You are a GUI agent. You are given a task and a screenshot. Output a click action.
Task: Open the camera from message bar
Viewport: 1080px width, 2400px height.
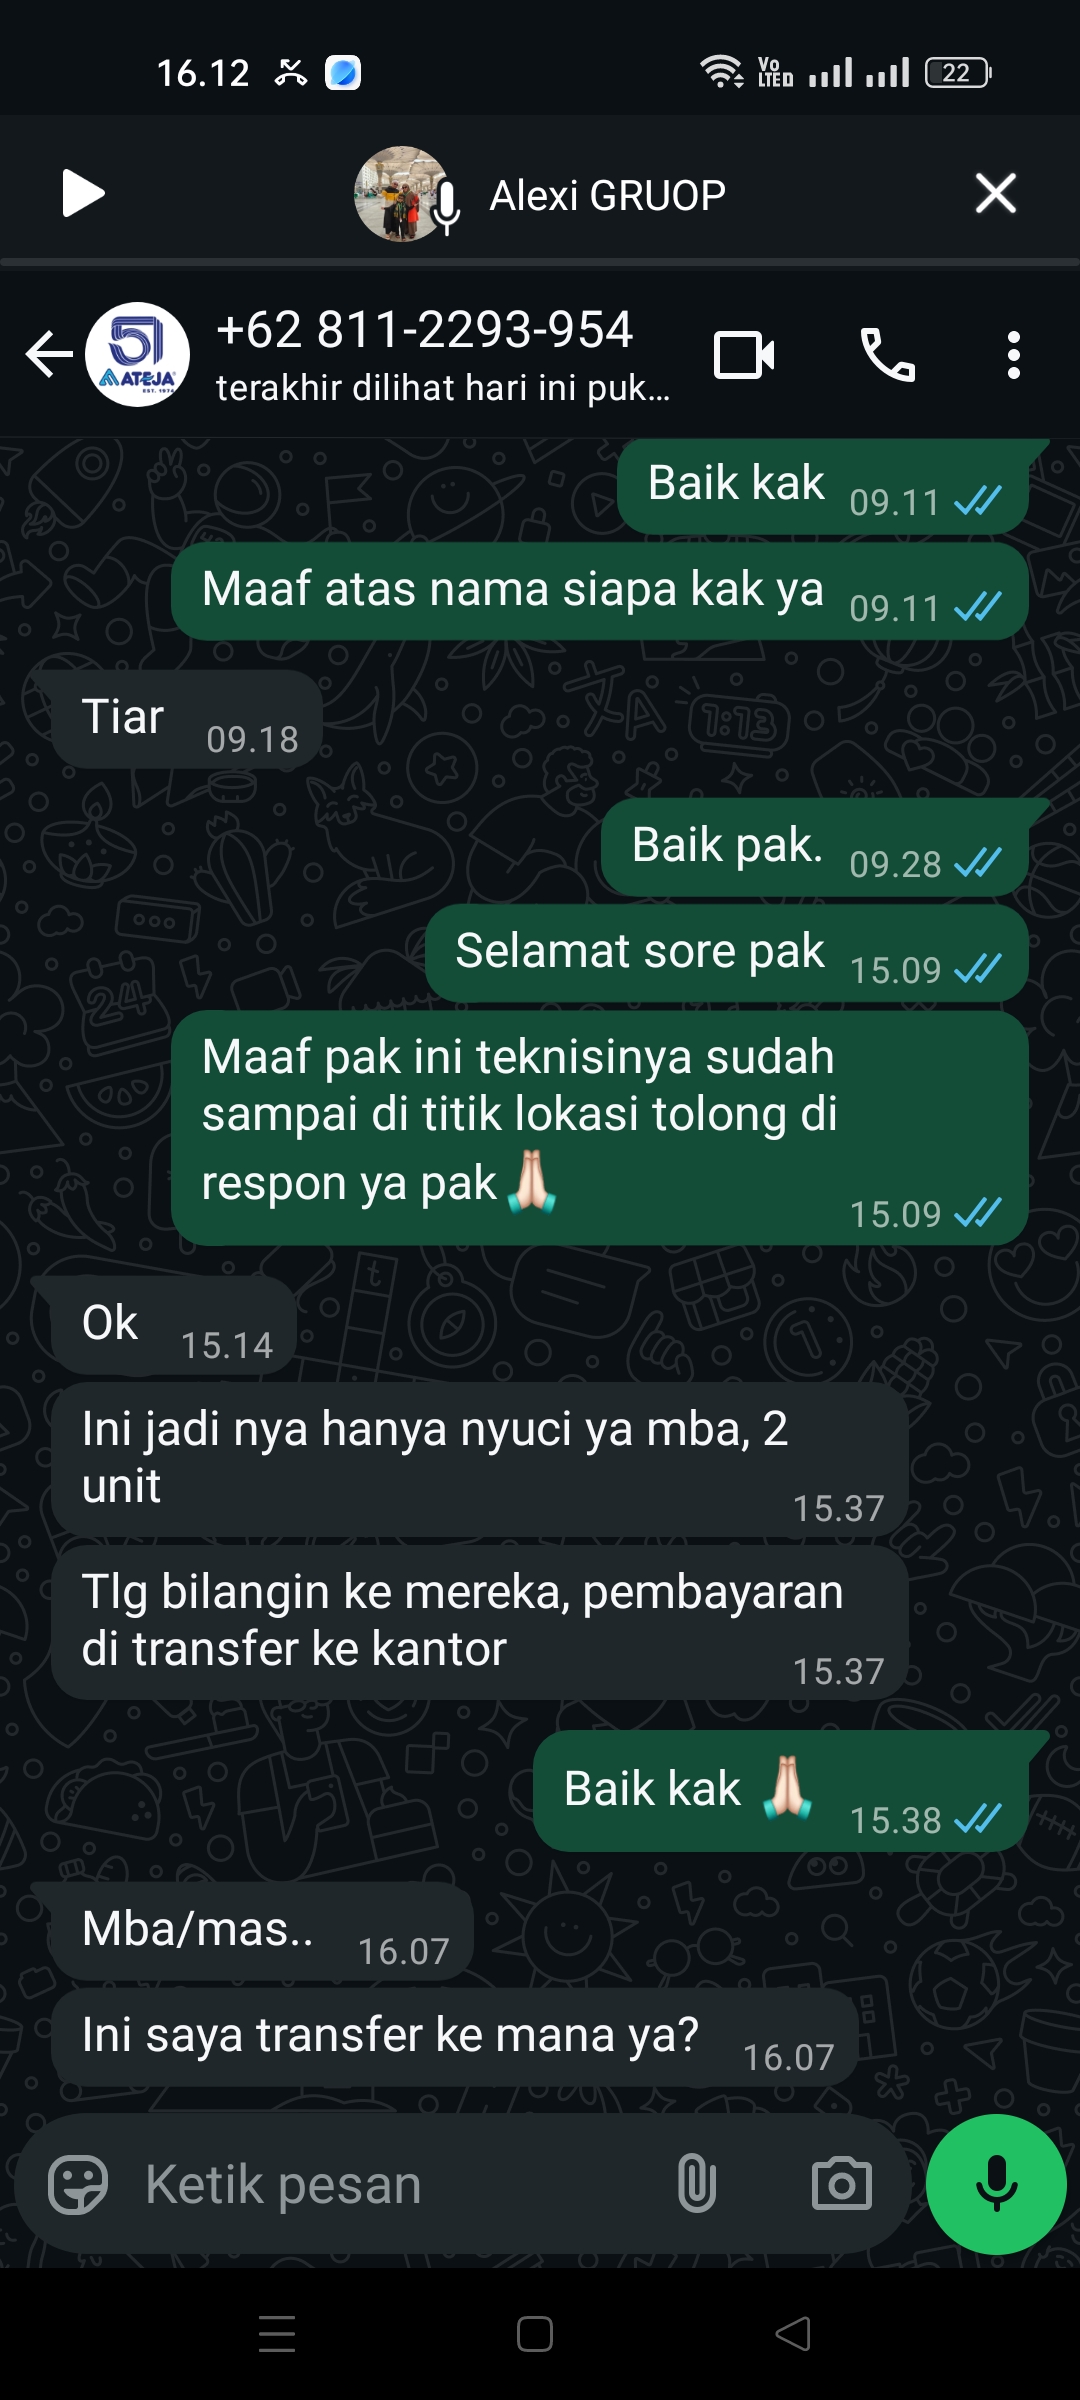point(842,2184)
